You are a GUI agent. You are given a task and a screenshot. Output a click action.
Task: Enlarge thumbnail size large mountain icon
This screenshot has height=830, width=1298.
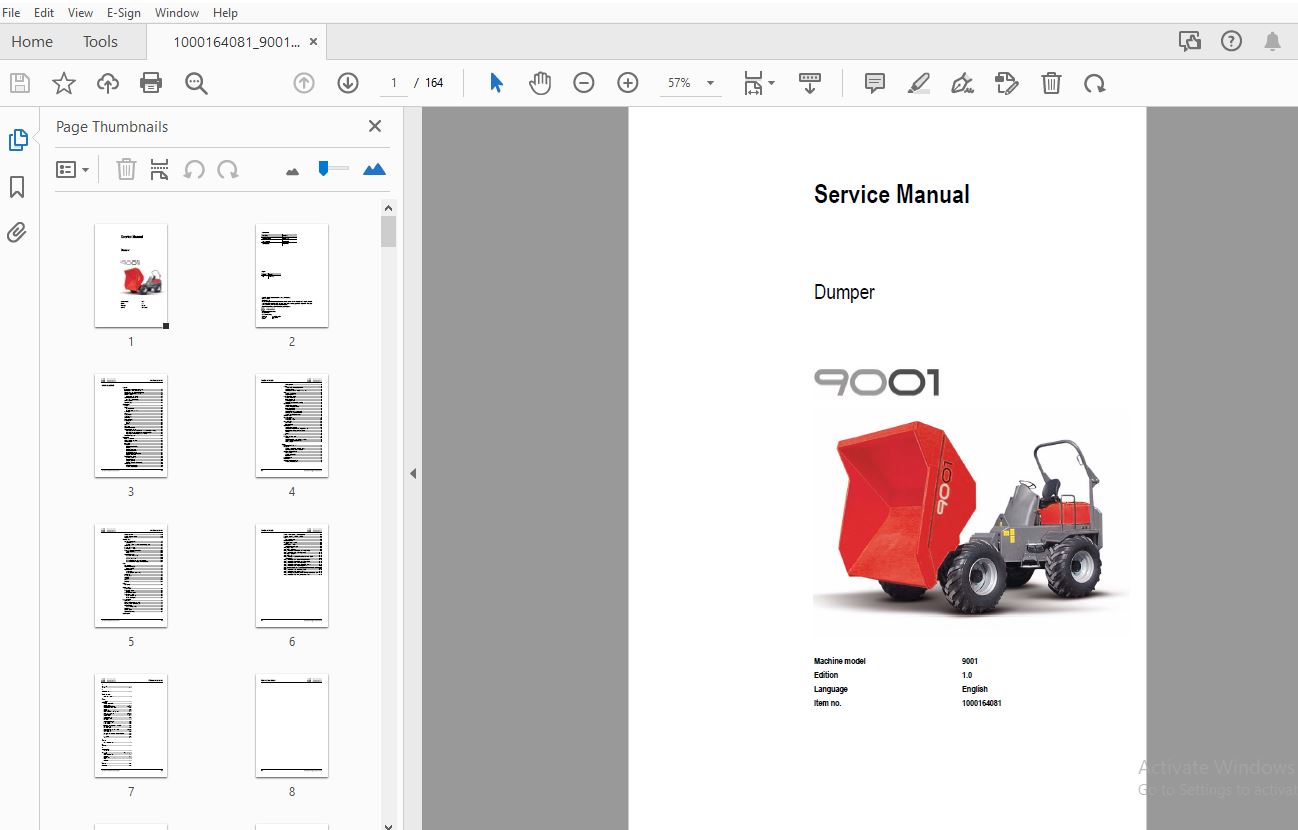coord(374,169)
